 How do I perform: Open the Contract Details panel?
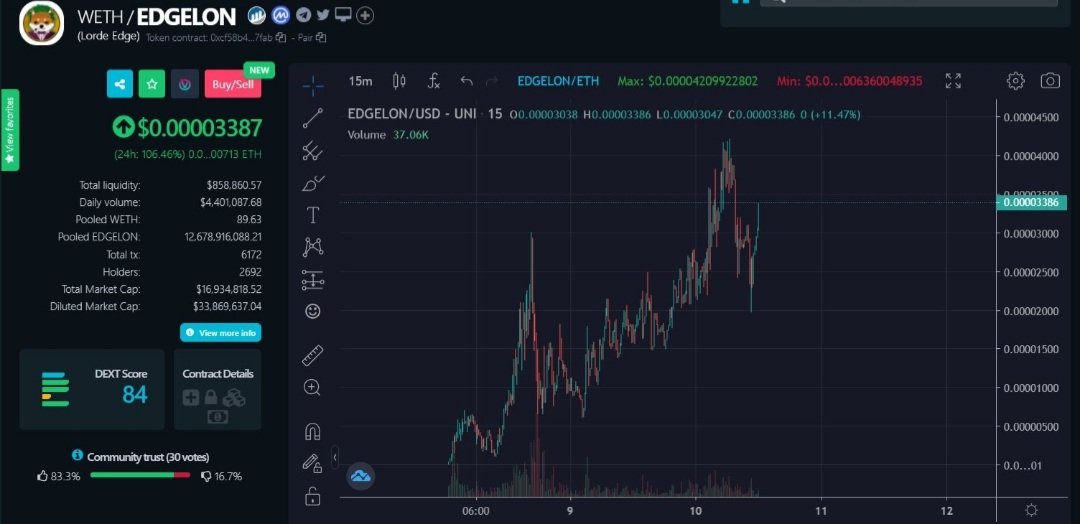click(x=218, y=390)
